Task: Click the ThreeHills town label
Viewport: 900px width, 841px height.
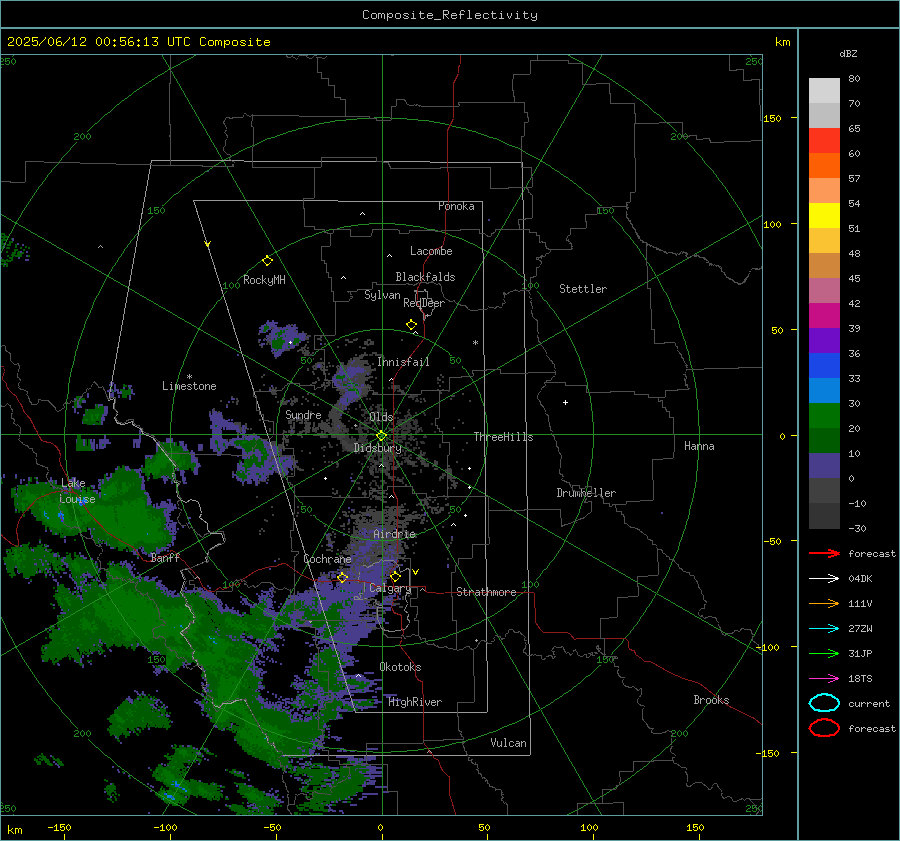Action: point(503,437)
